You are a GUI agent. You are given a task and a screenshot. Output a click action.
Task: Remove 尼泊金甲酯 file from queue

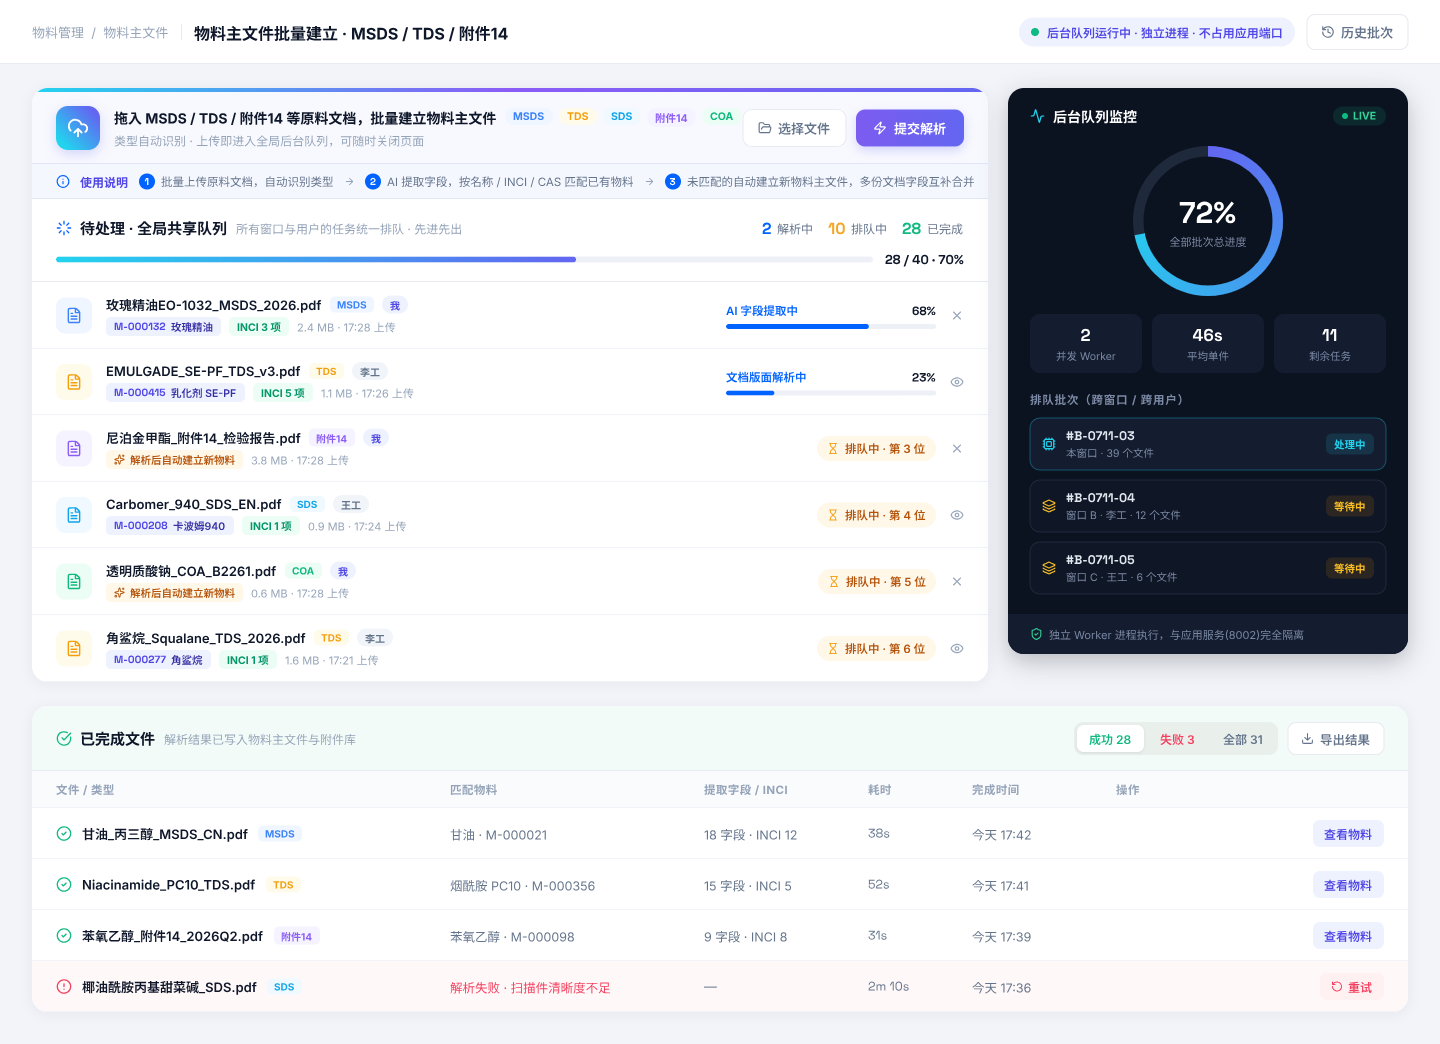point(957,448)
